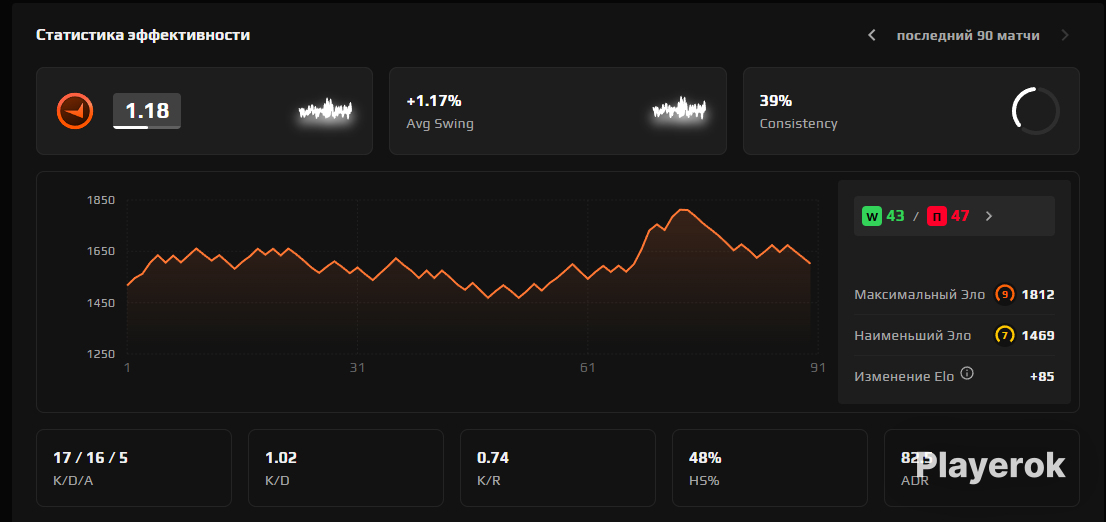This screenshot has height=522, width=1106.
Task: Open info icon next to Изменение Elo
Action: click(967, 373)
